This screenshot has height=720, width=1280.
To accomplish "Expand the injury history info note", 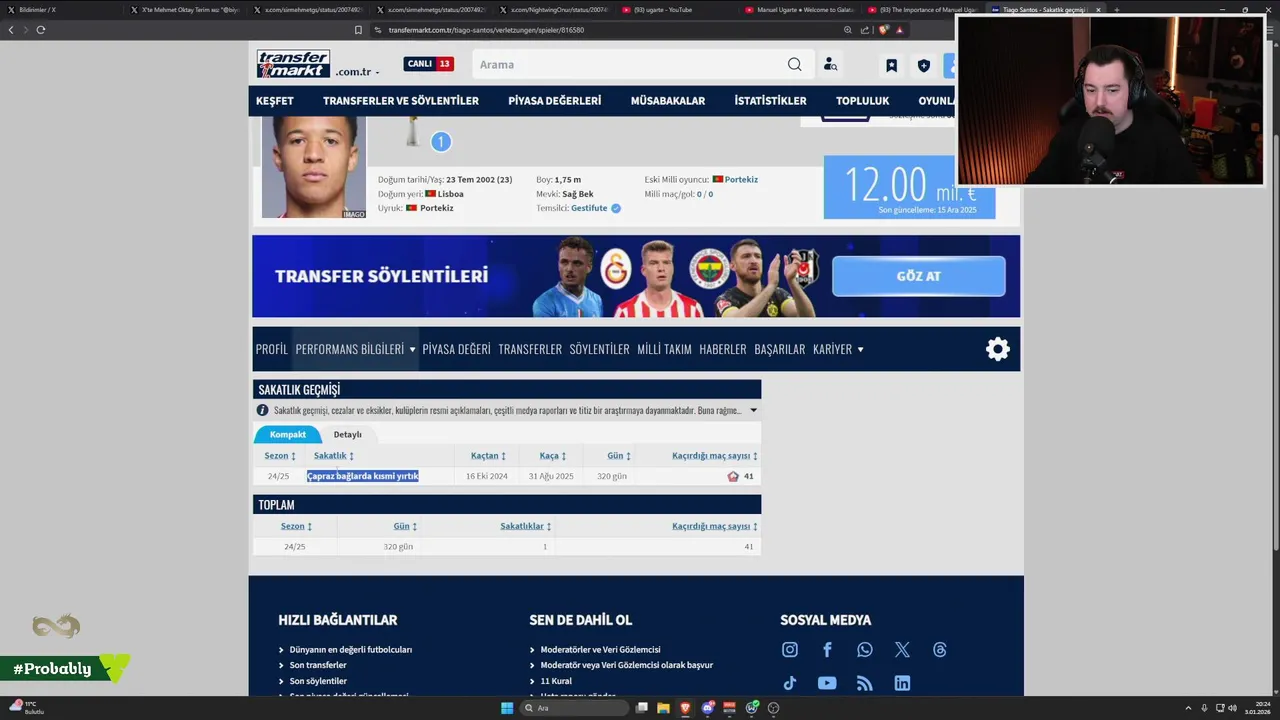I will click(753, 410).
